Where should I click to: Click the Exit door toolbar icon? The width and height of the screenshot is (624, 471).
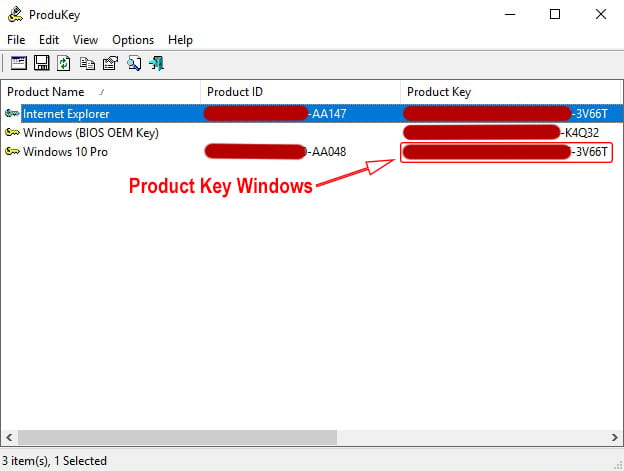point(156,63)
